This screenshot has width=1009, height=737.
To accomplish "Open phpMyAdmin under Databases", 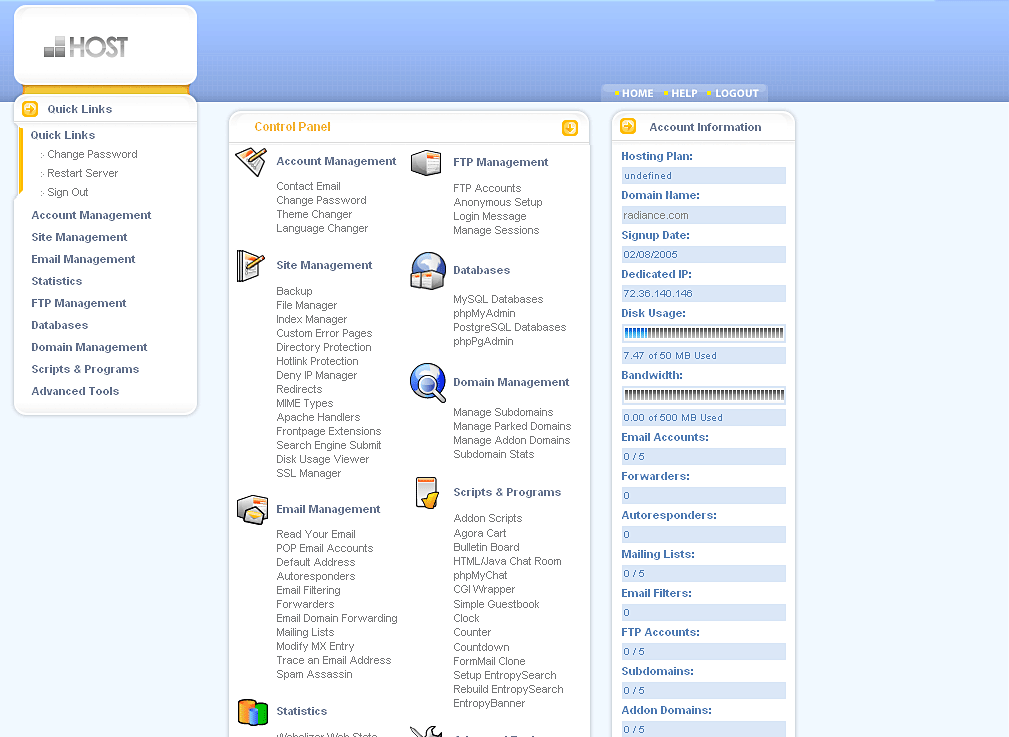I will pos(484,313).
